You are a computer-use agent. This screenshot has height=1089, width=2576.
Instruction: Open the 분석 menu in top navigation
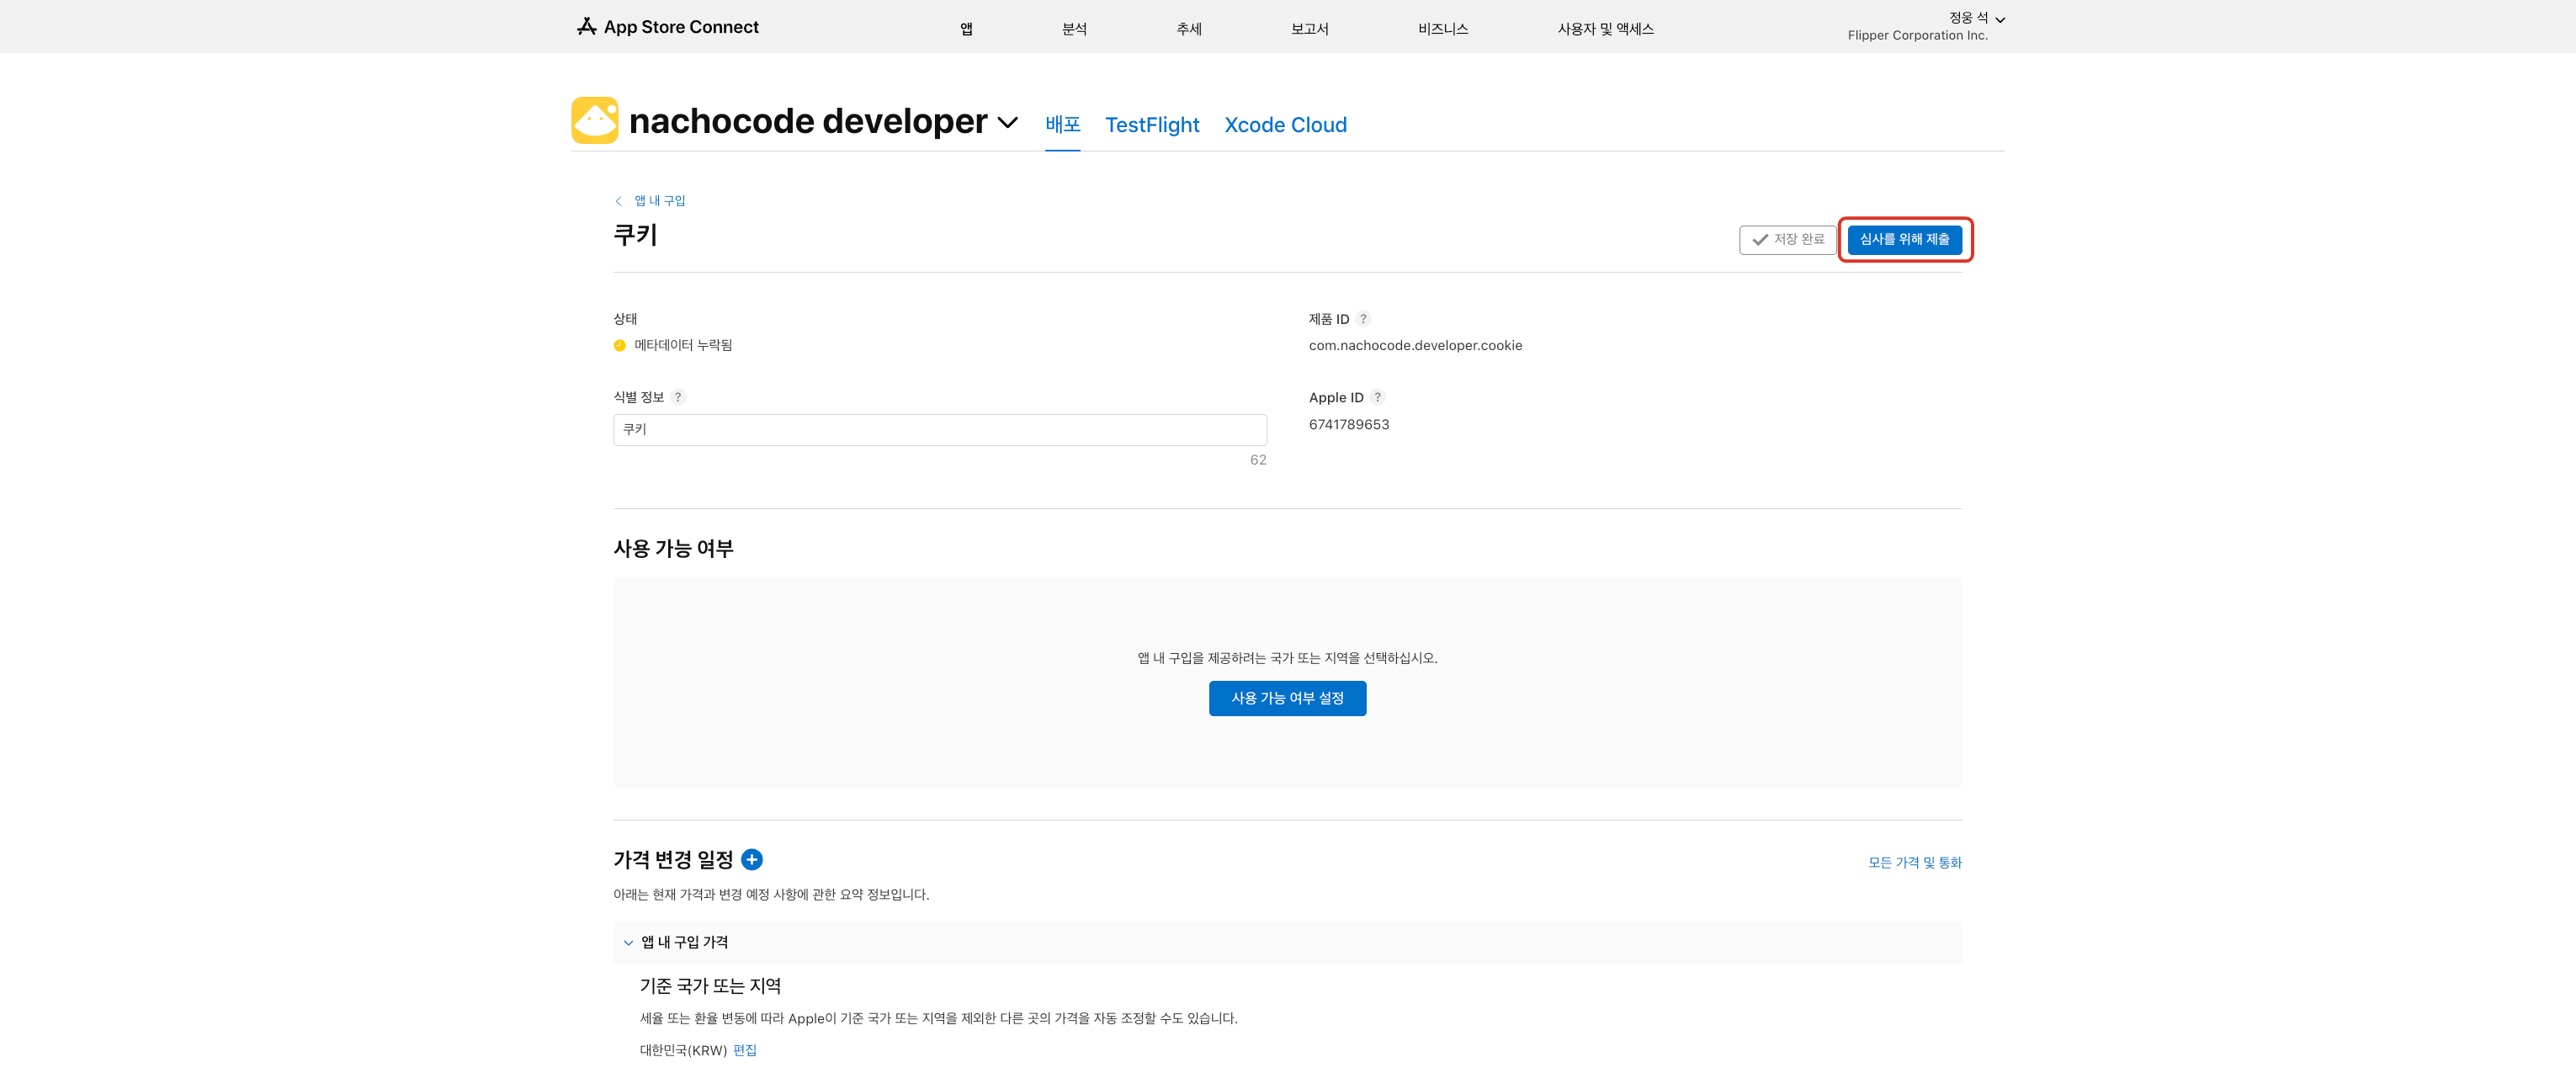coord(1073,29)
